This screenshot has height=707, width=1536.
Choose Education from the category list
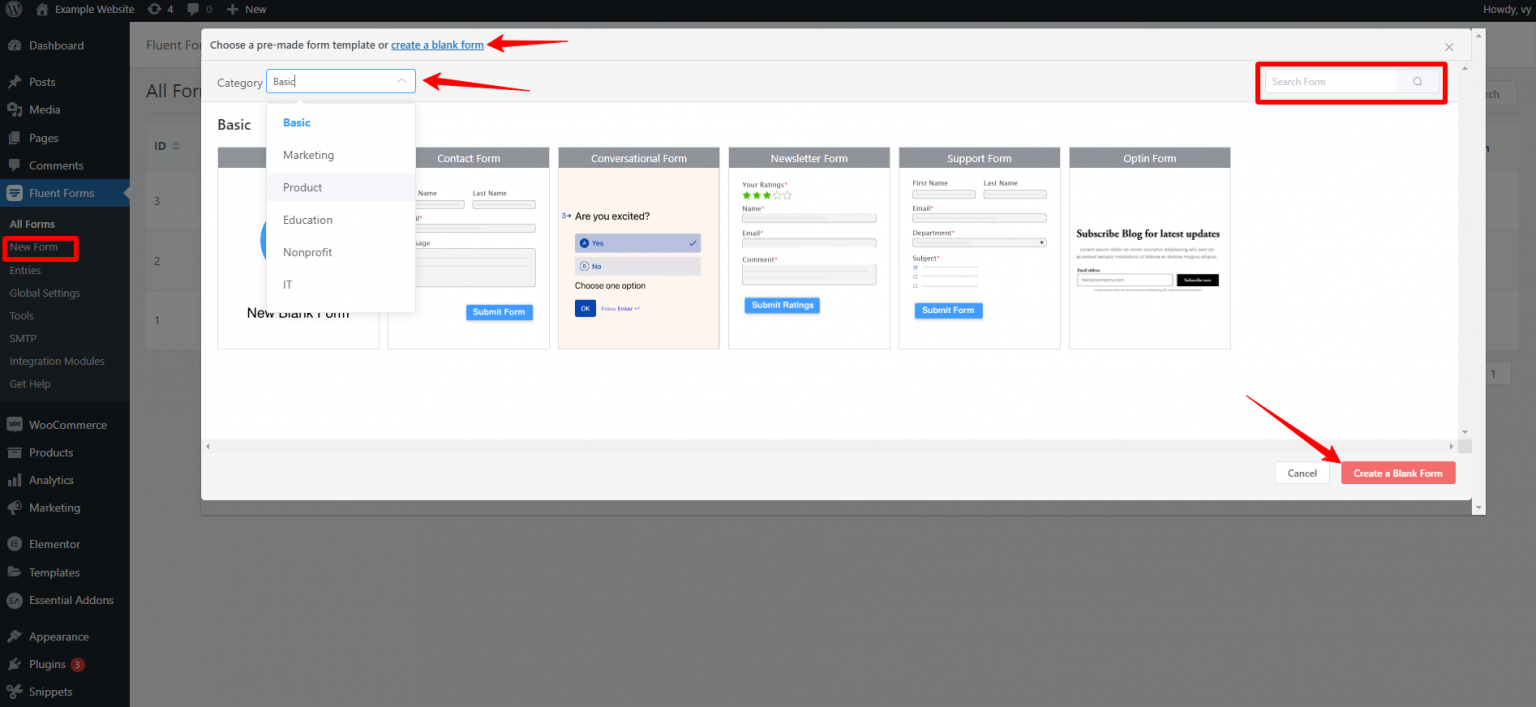coord(307,220)
